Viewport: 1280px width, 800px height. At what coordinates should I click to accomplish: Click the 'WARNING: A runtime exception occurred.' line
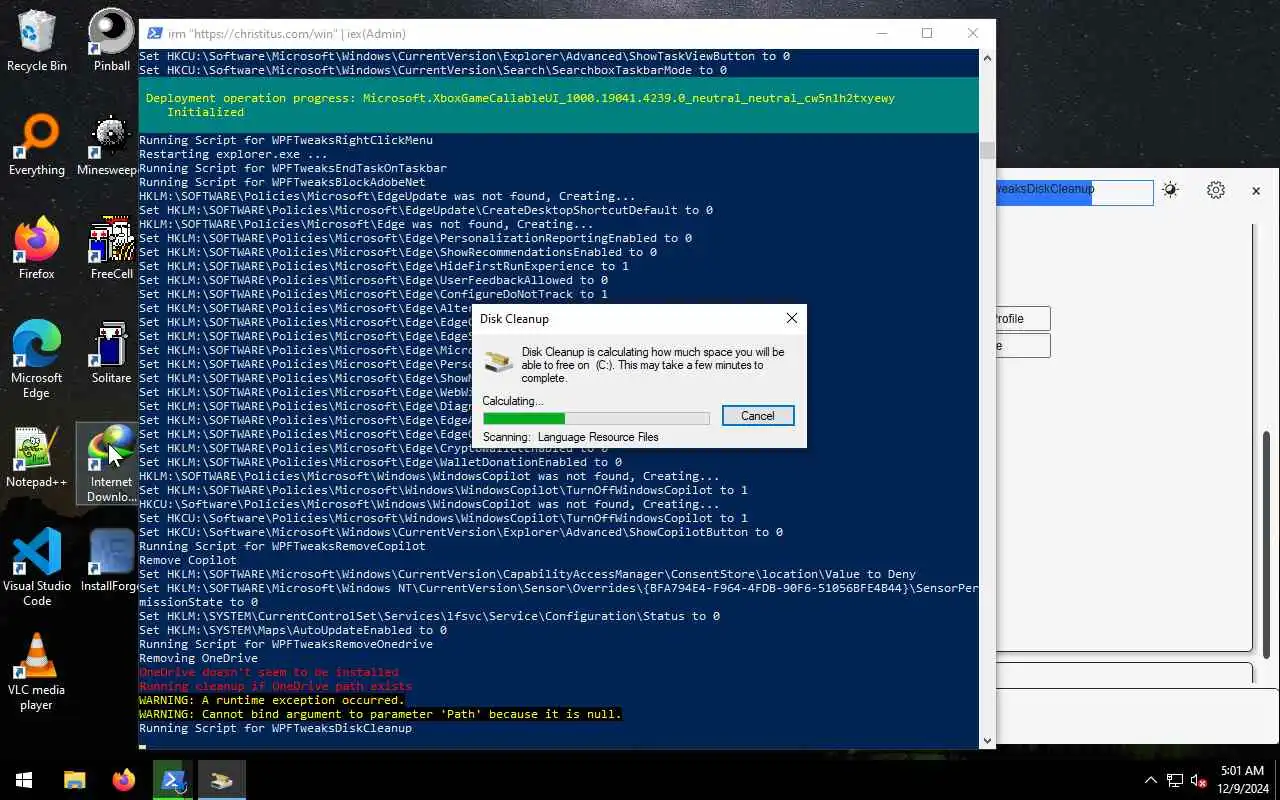(x=272, y=700)
